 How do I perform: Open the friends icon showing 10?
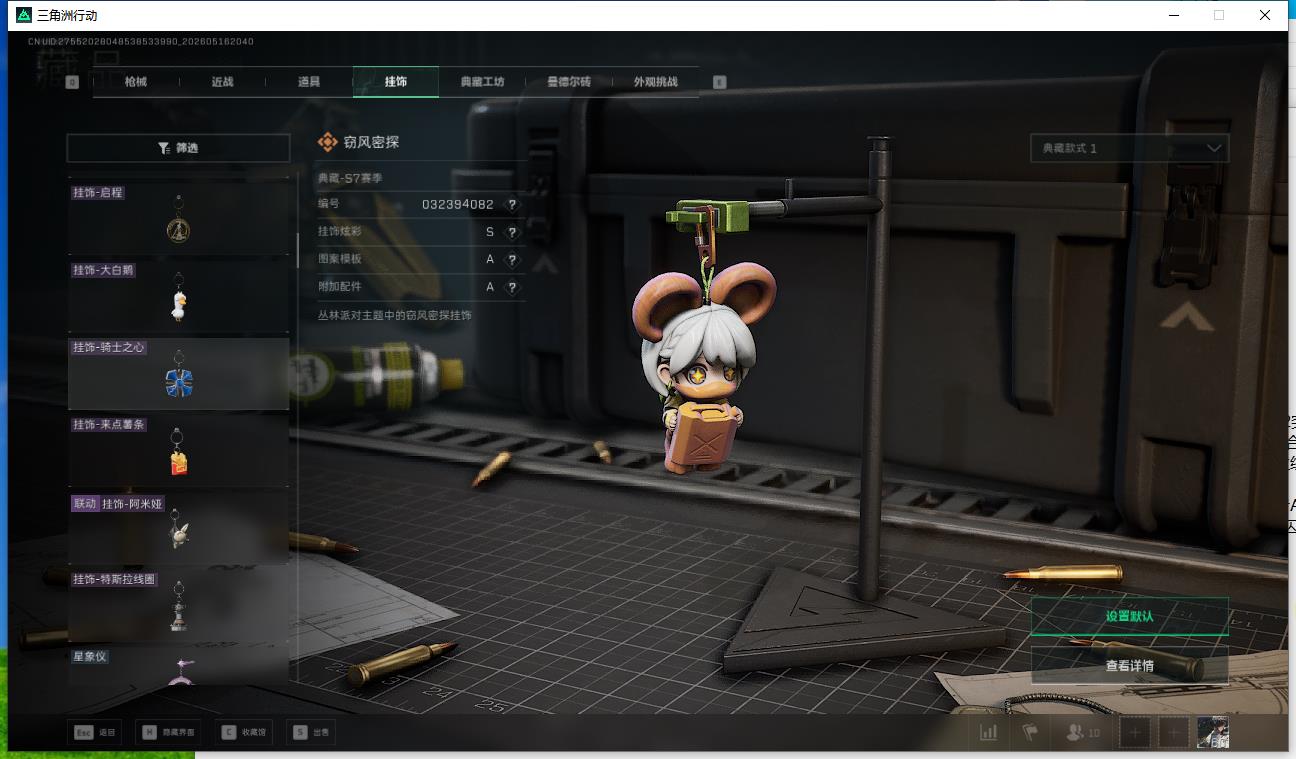[1083, 733]
